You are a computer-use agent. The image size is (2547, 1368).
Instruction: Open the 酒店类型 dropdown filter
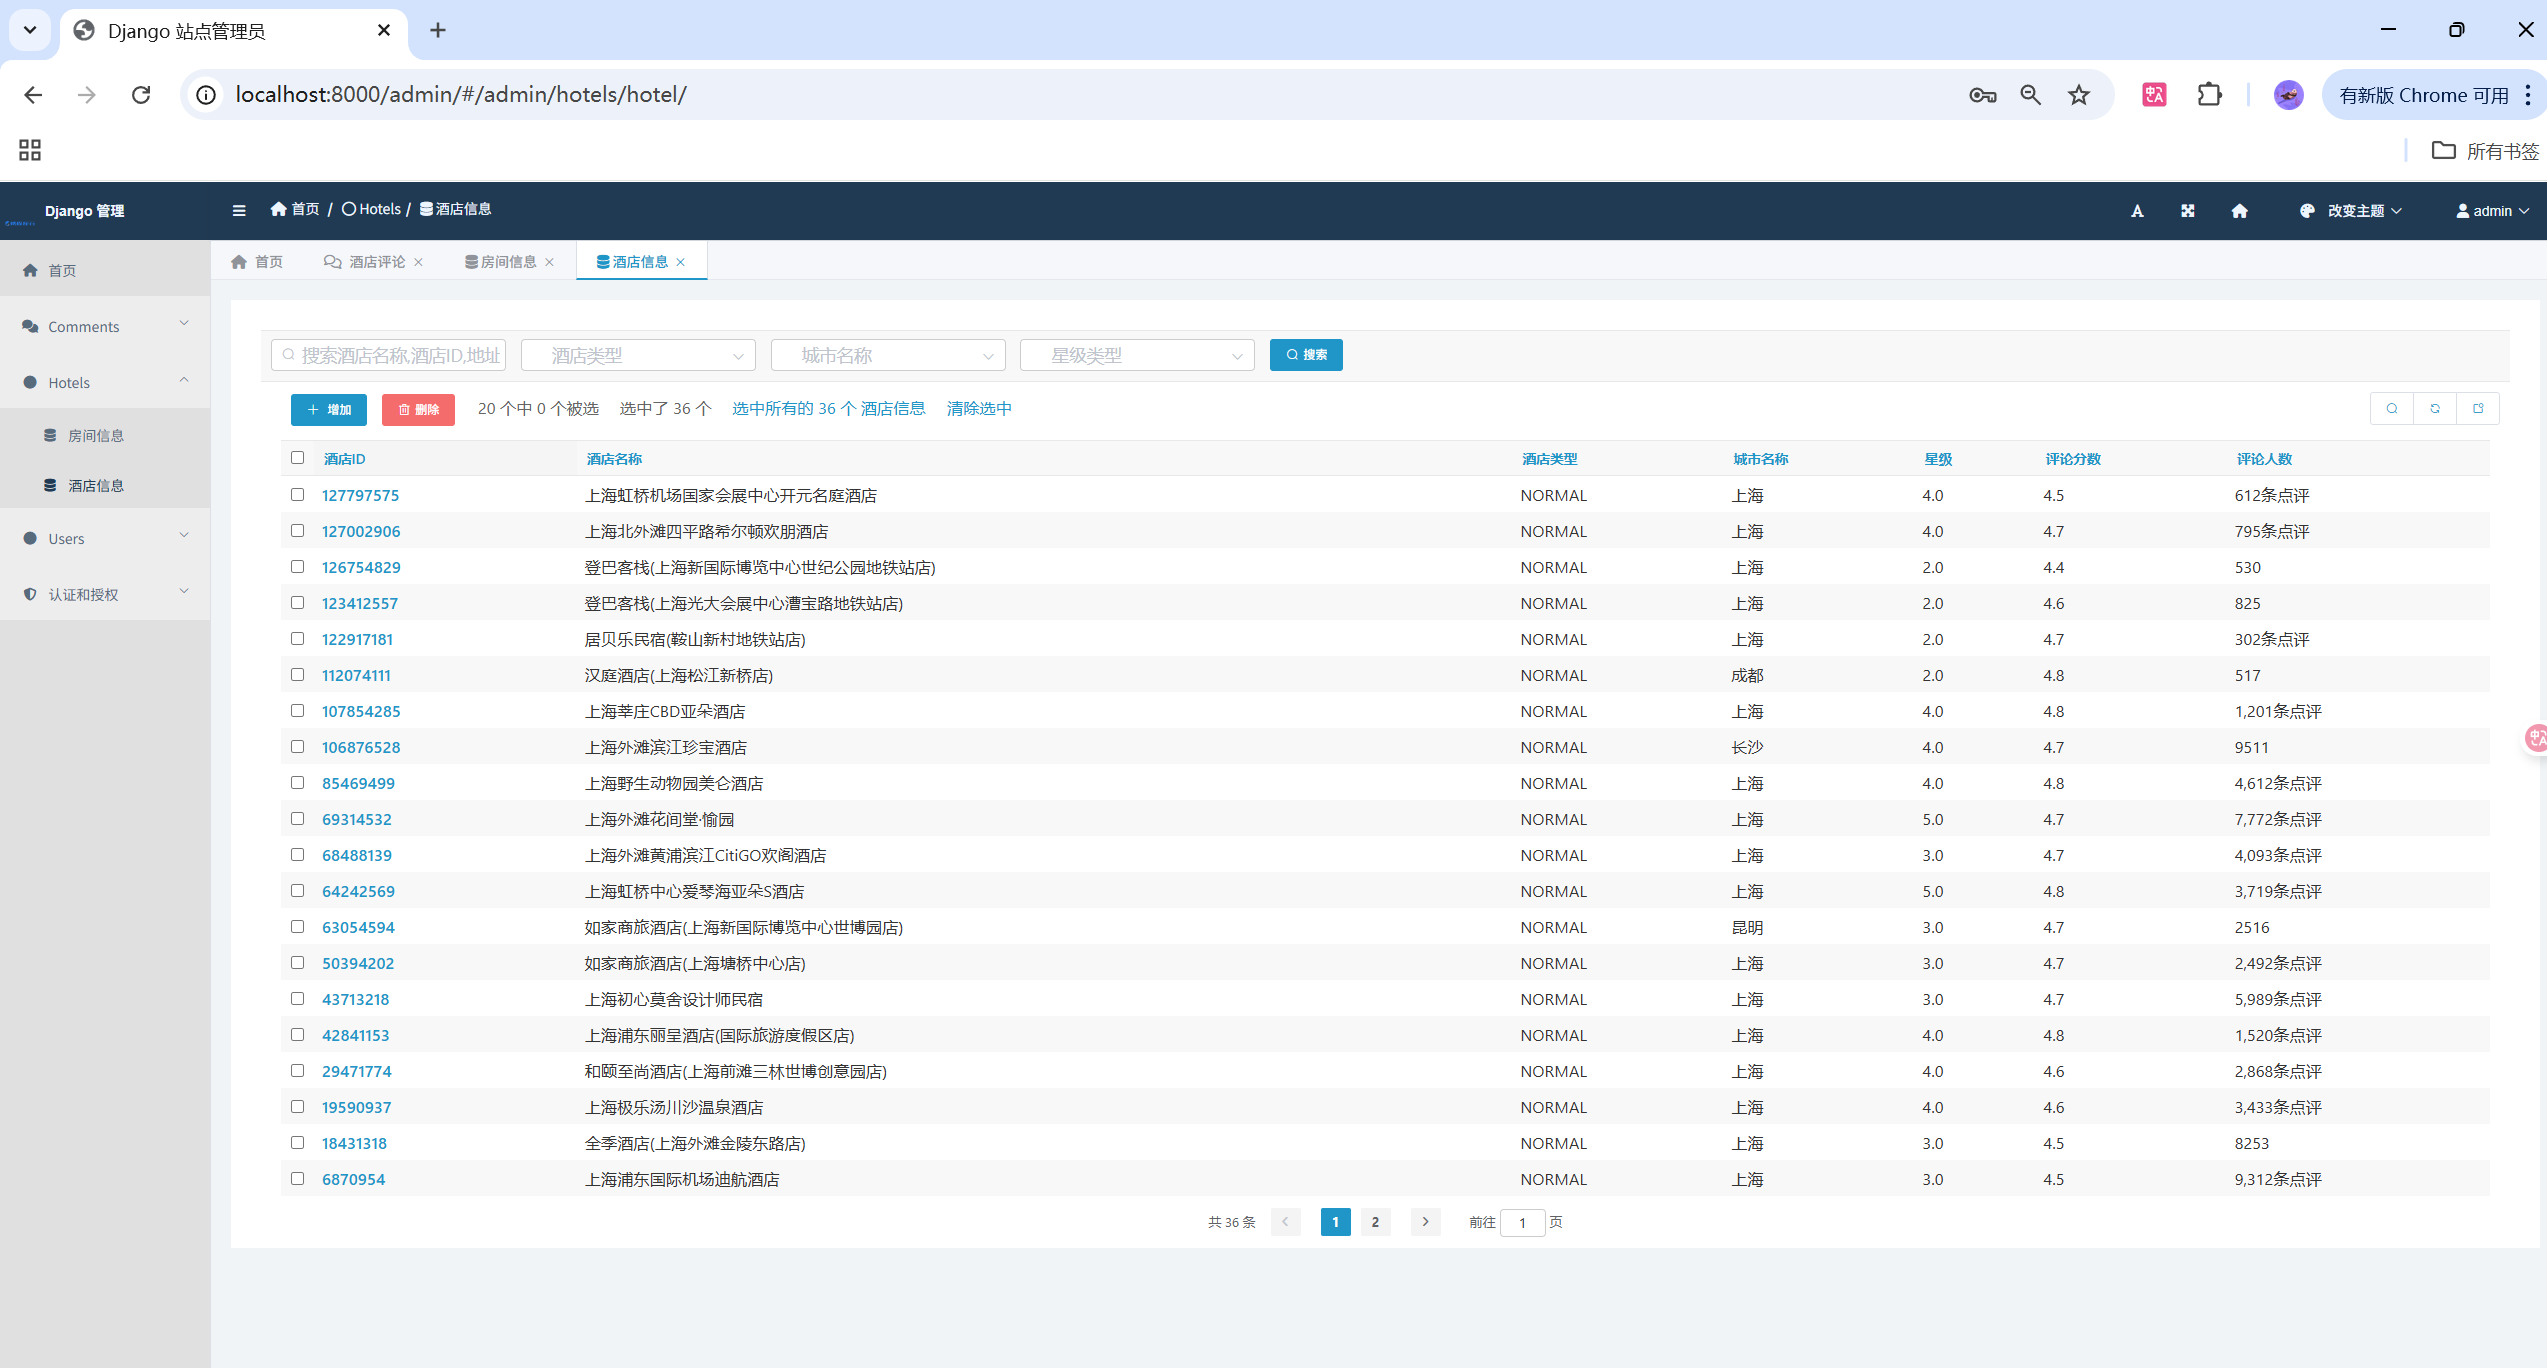pos(638,355)
